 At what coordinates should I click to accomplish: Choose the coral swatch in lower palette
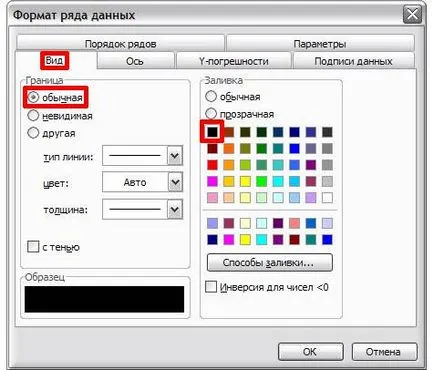tap(294, 223)
